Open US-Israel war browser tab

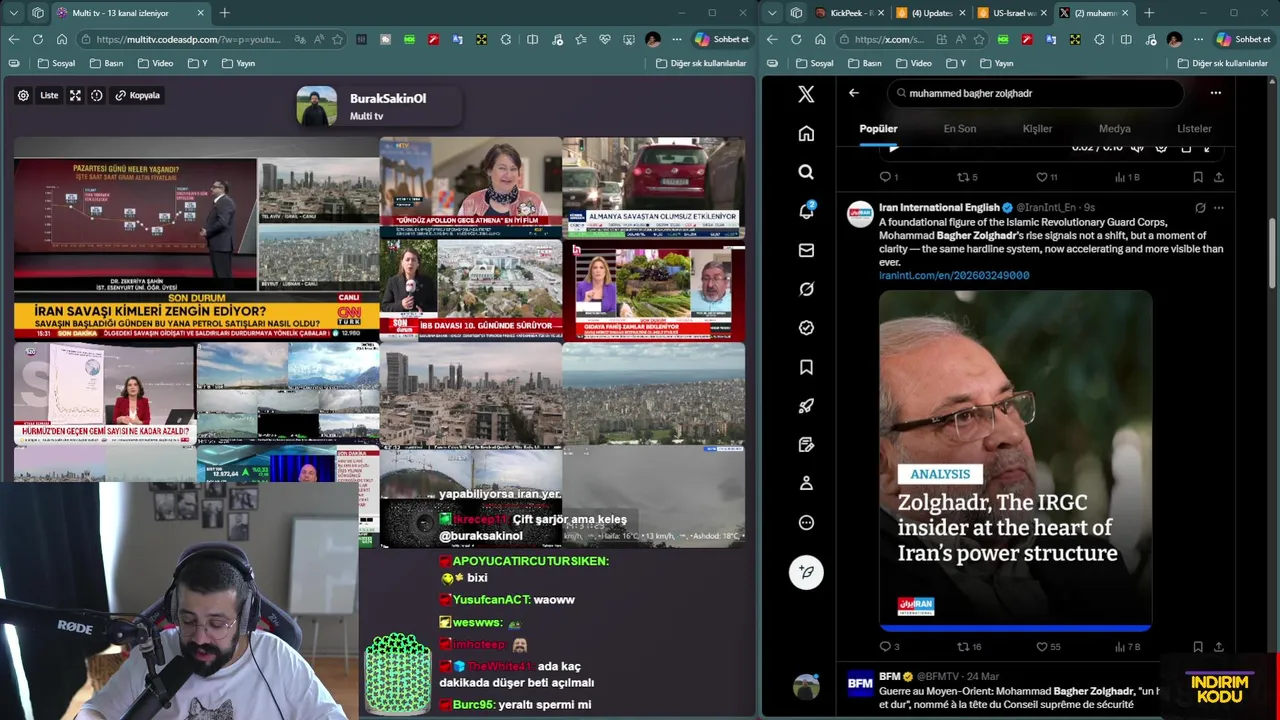pos(1012,13)
